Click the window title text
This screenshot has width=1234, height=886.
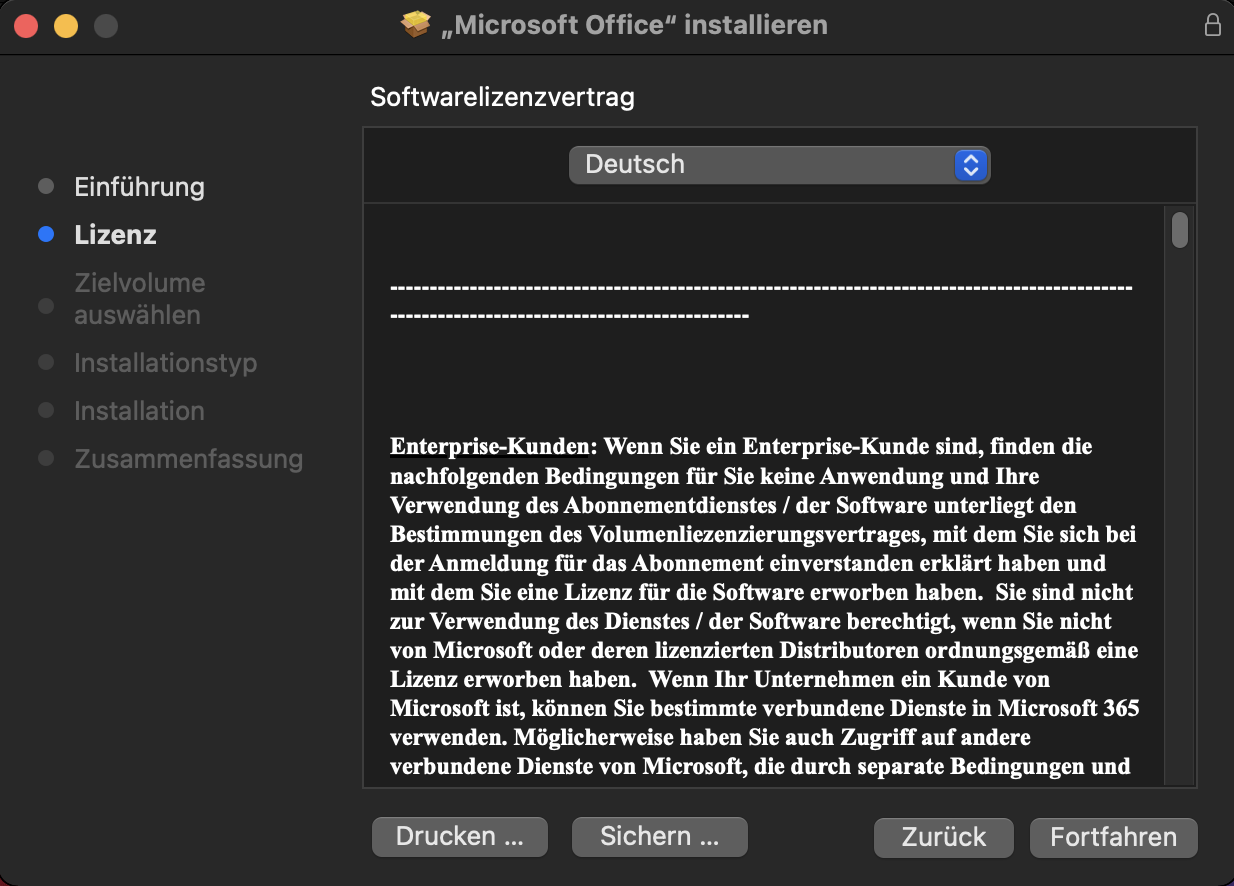634,25
